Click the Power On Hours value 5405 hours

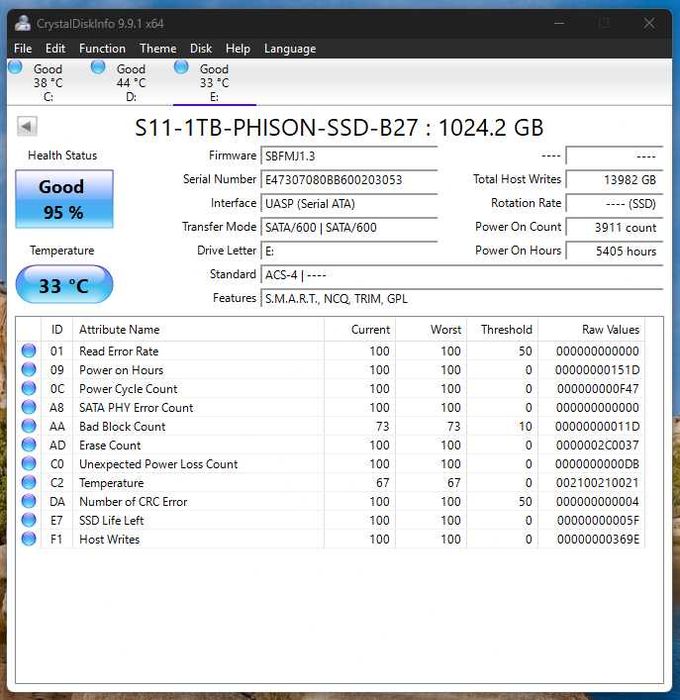614,250
